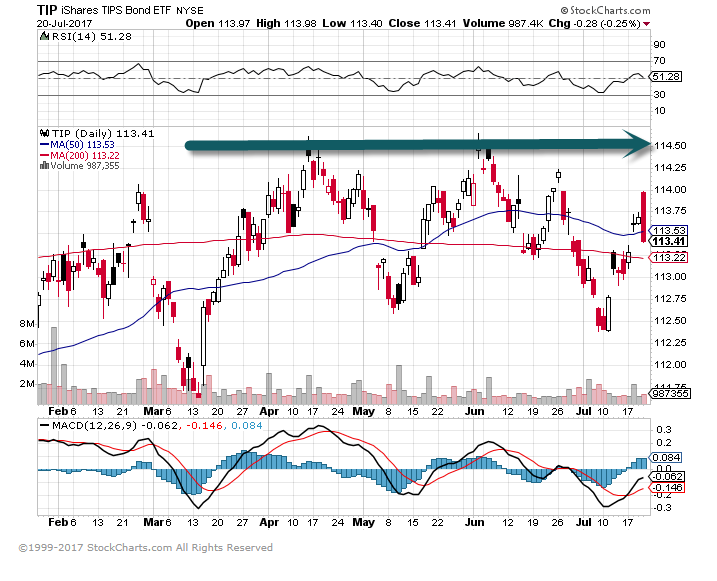This screenshot has width=717, height=581.
Task: Click the 4M volume scale label
Action: coord(27,363)
